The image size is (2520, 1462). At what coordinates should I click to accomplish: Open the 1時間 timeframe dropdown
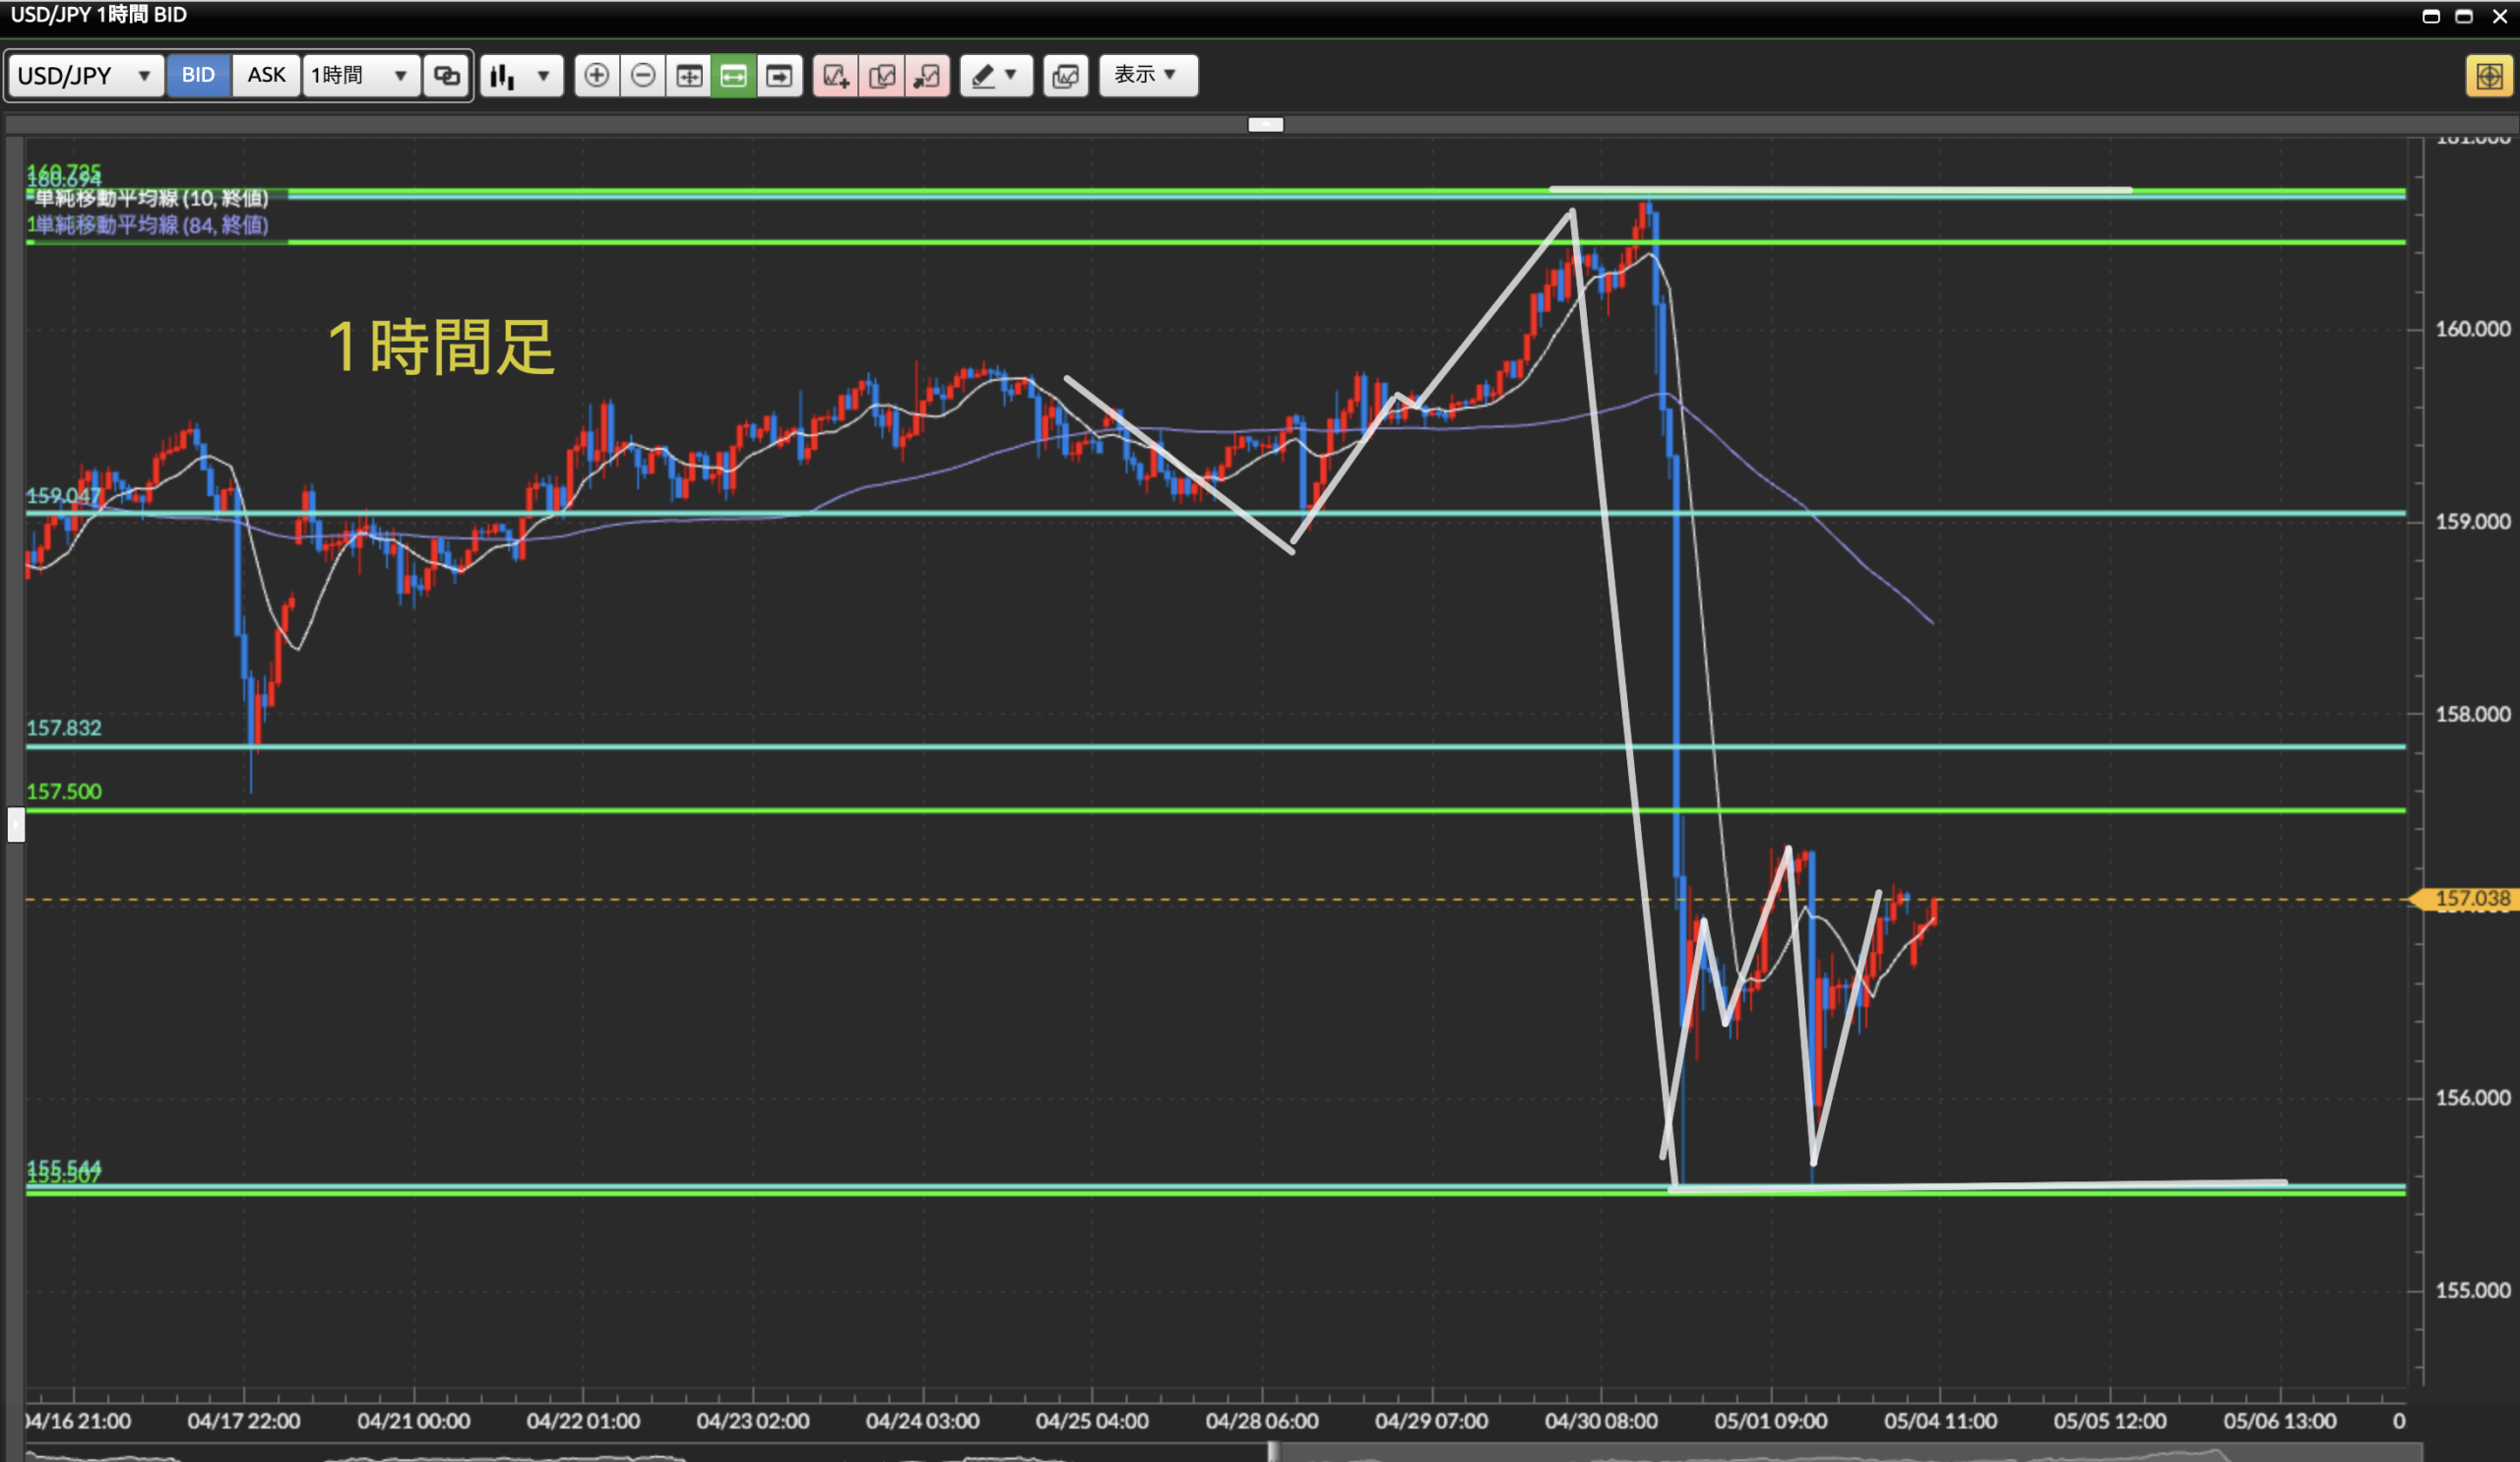pyautogui.click(x=361, y=76)
